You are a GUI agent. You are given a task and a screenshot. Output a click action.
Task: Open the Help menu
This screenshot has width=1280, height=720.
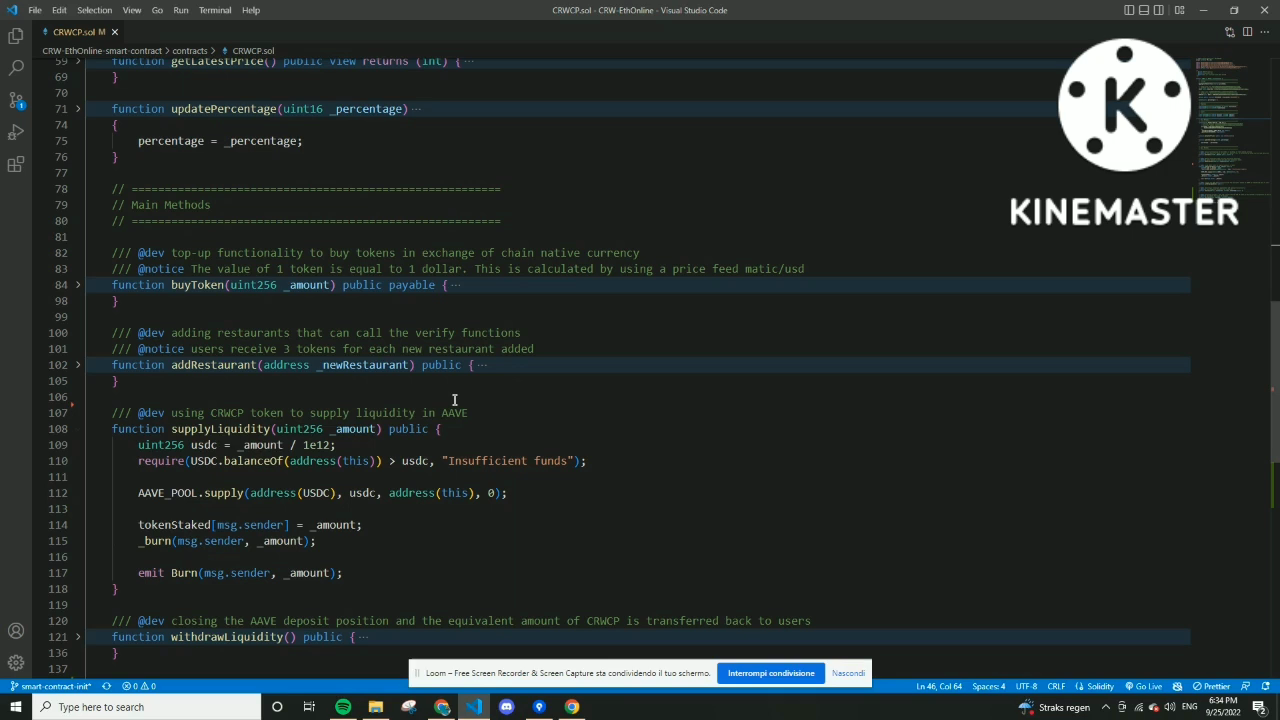251,10
